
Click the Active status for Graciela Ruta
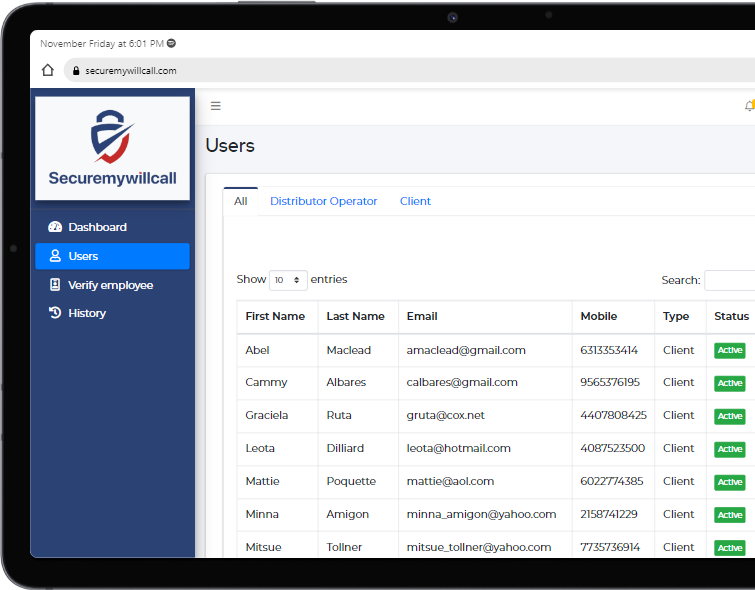click(x=729, y=416)
